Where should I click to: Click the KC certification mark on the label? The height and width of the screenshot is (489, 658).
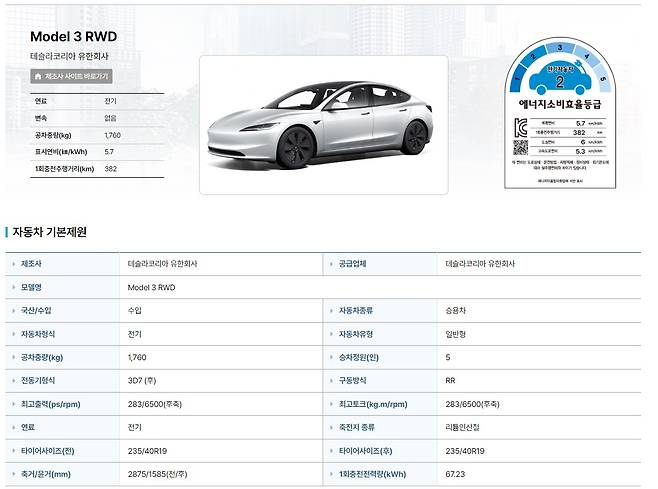coord(520,125)
